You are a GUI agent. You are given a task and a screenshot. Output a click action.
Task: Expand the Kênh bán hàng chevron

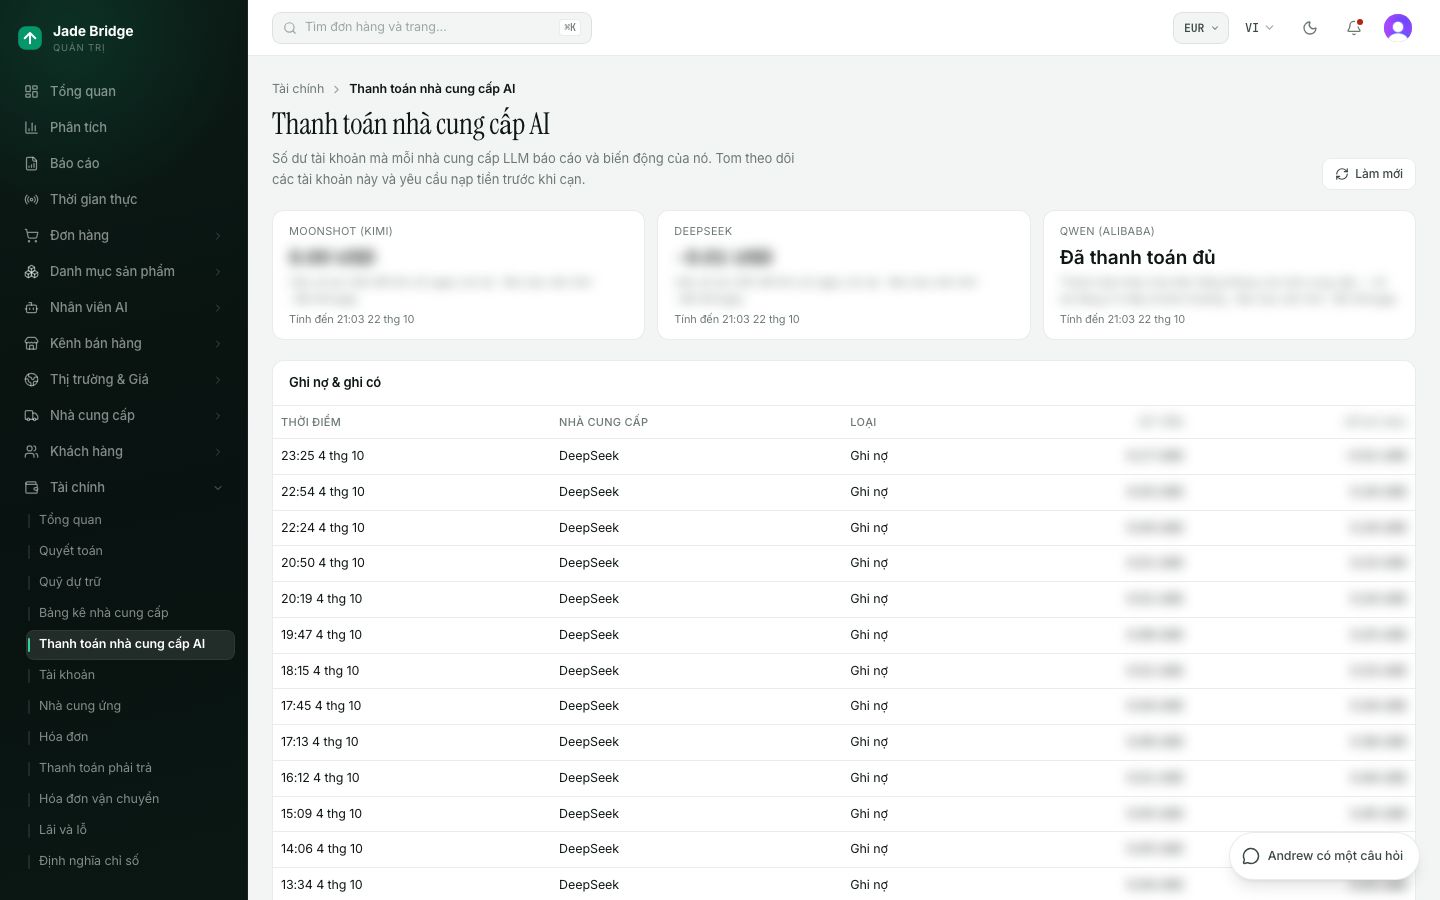coord(218,344)
